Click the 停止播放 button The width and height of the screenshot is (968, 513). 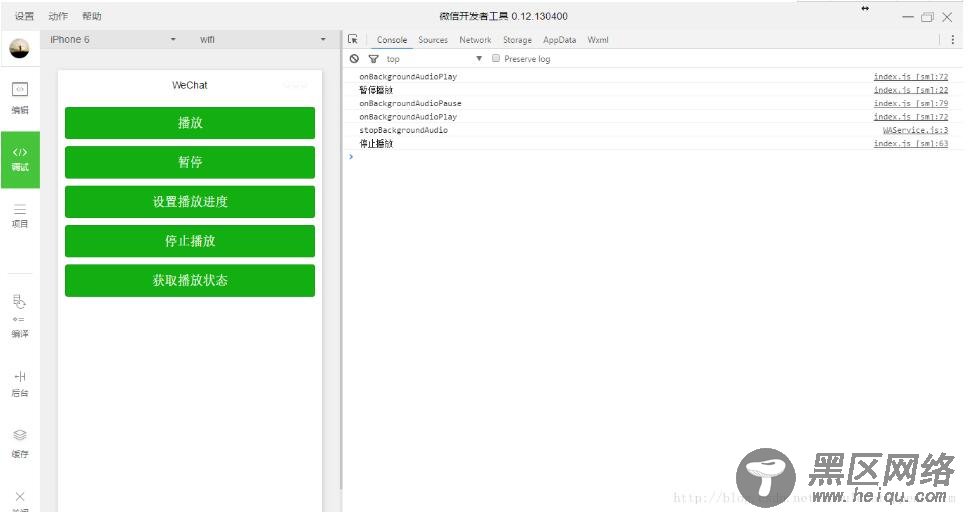(x=190, y=241)
